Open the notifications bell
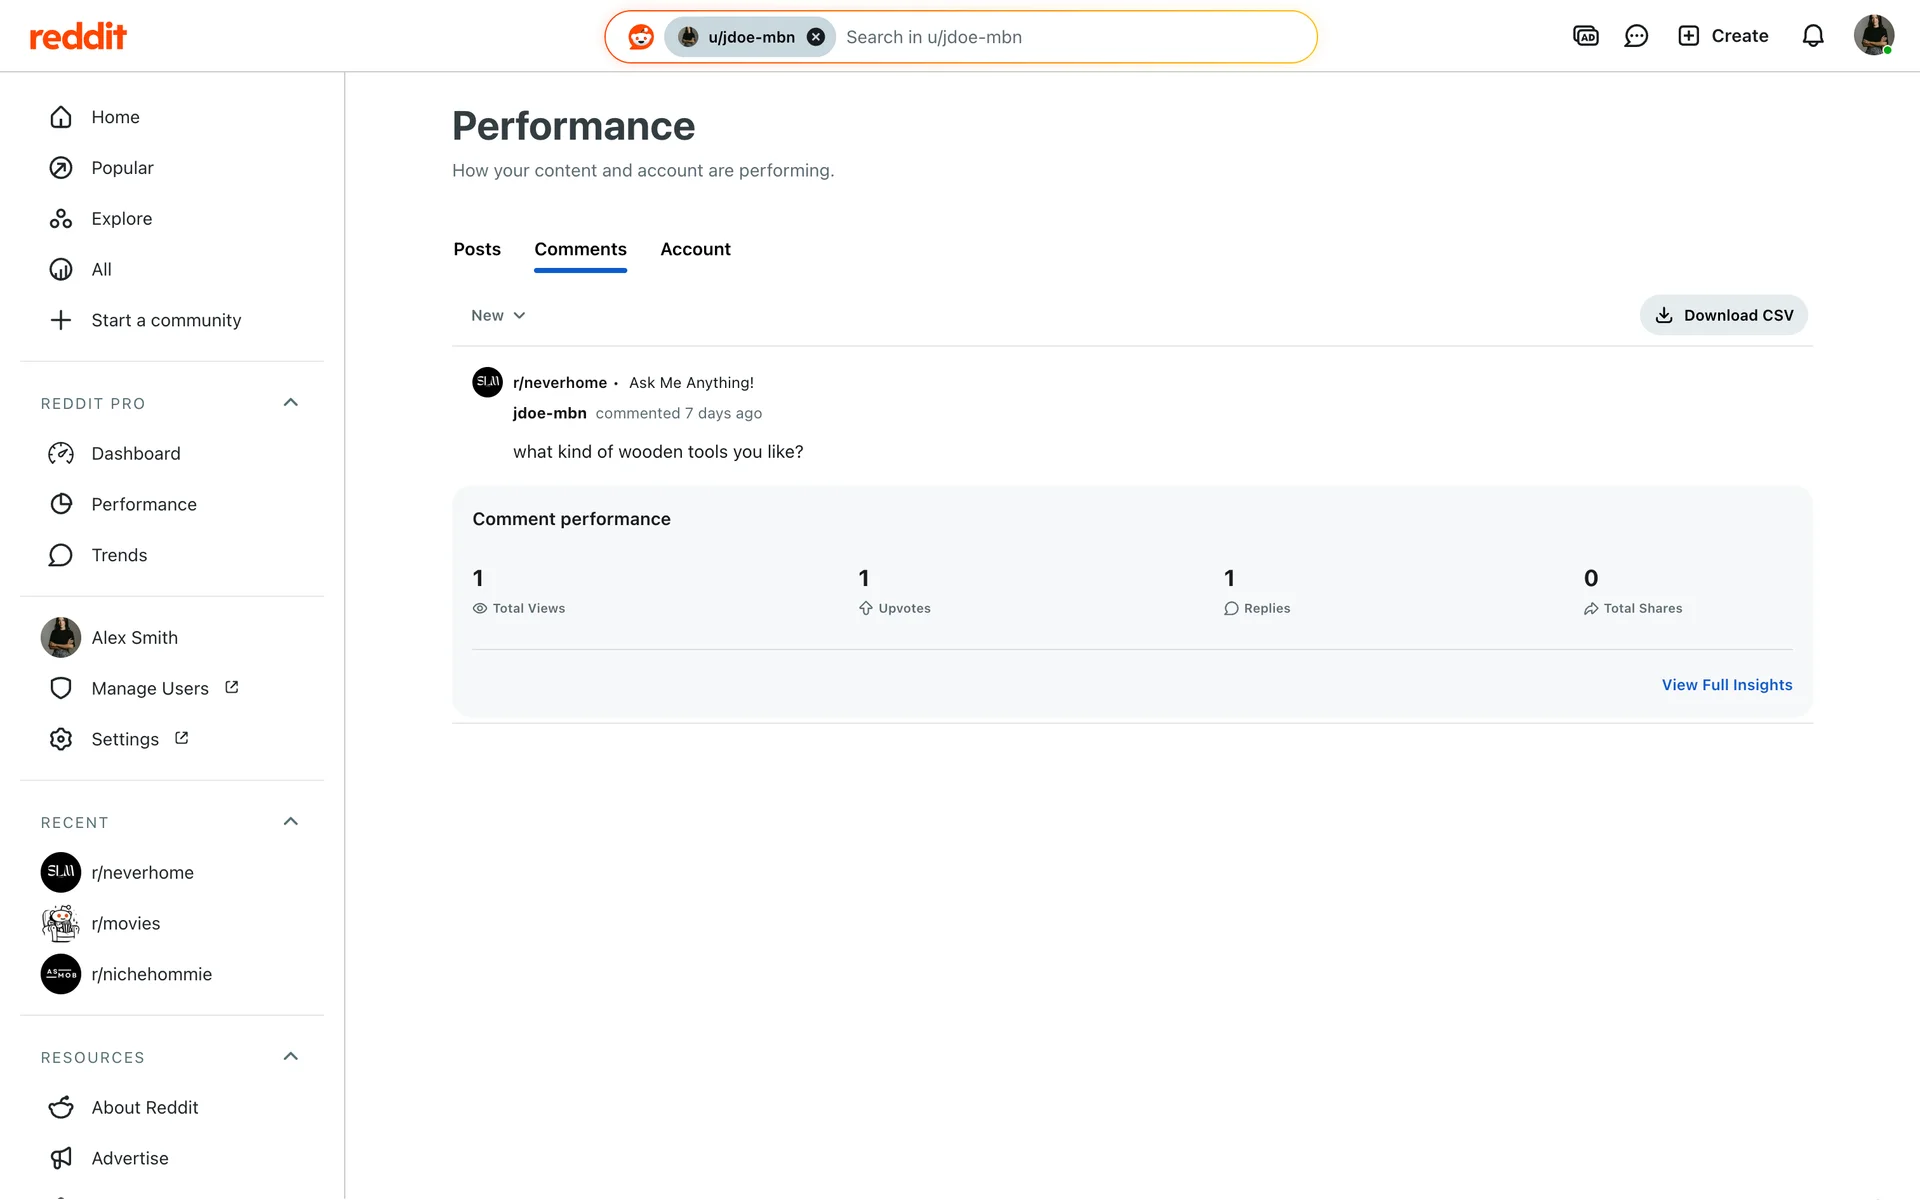 click(1812, 36)
